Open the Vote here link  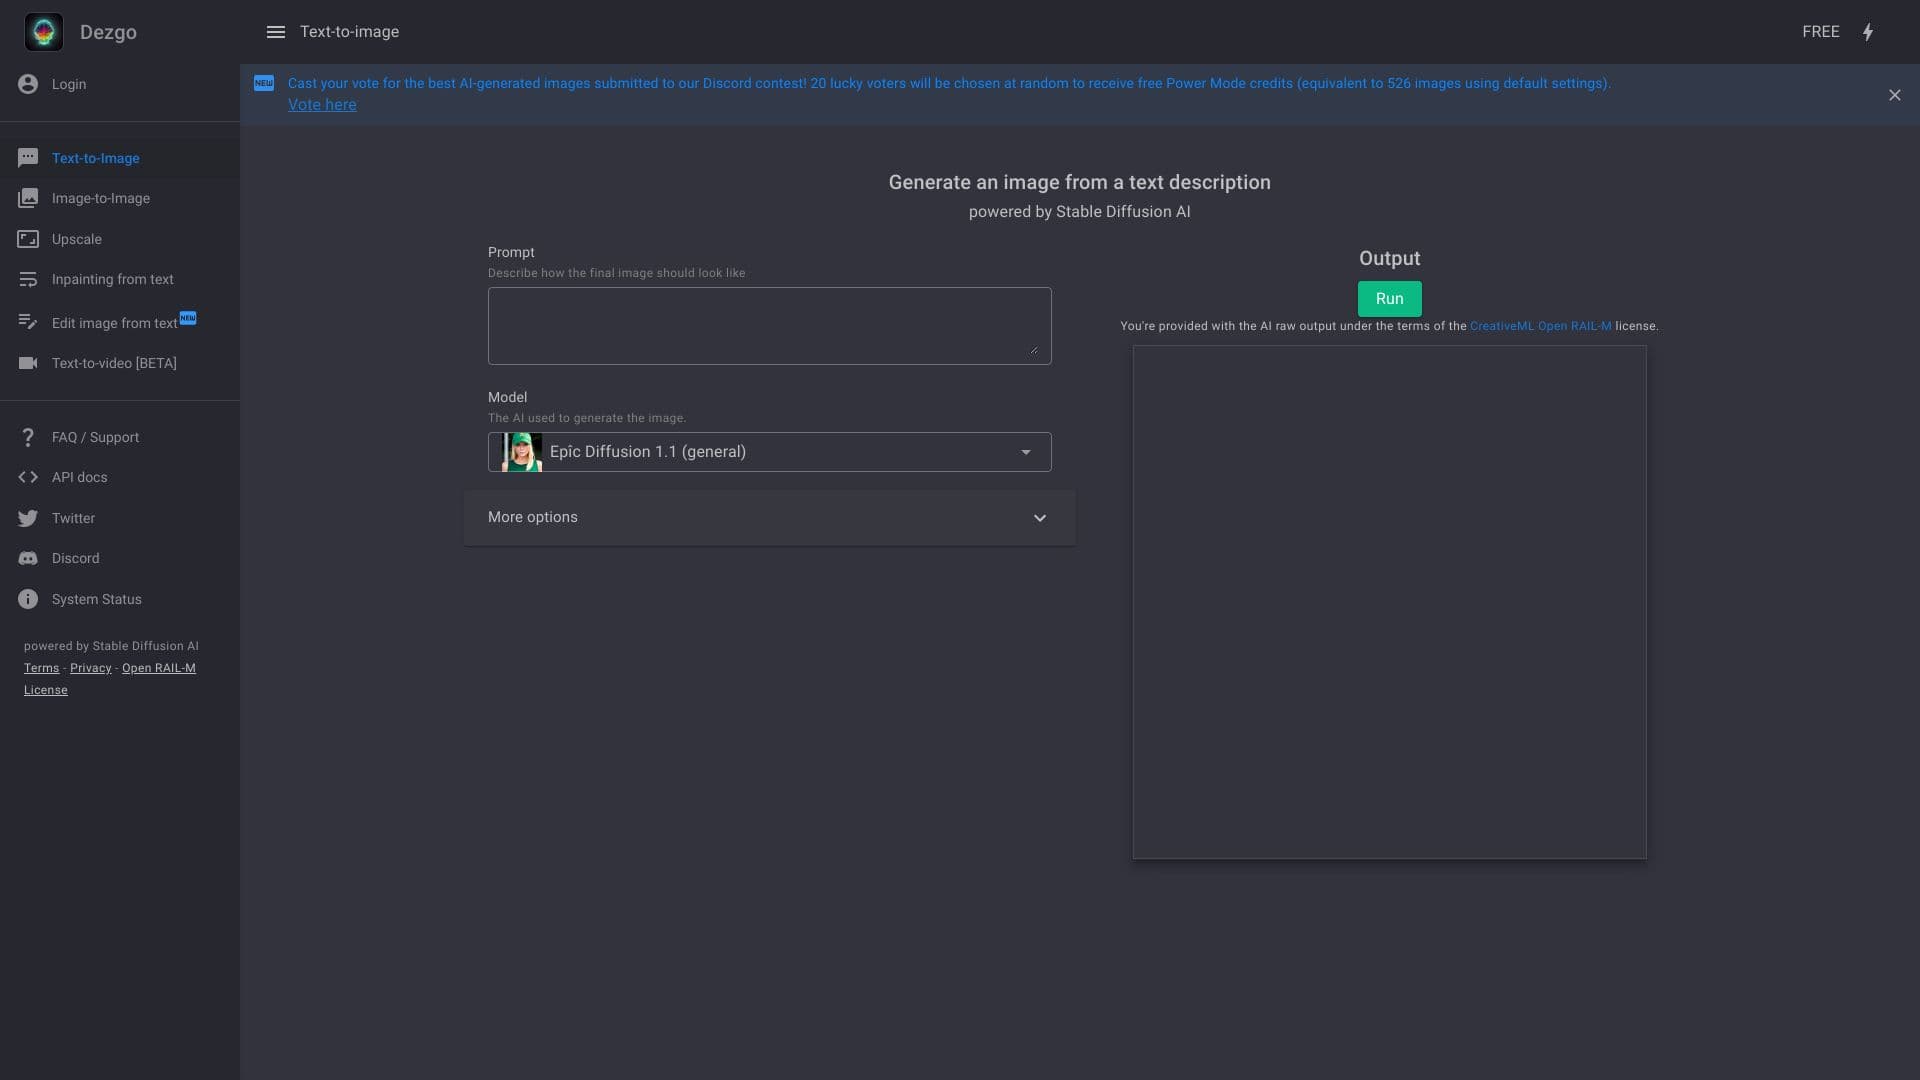pos(322,104)
